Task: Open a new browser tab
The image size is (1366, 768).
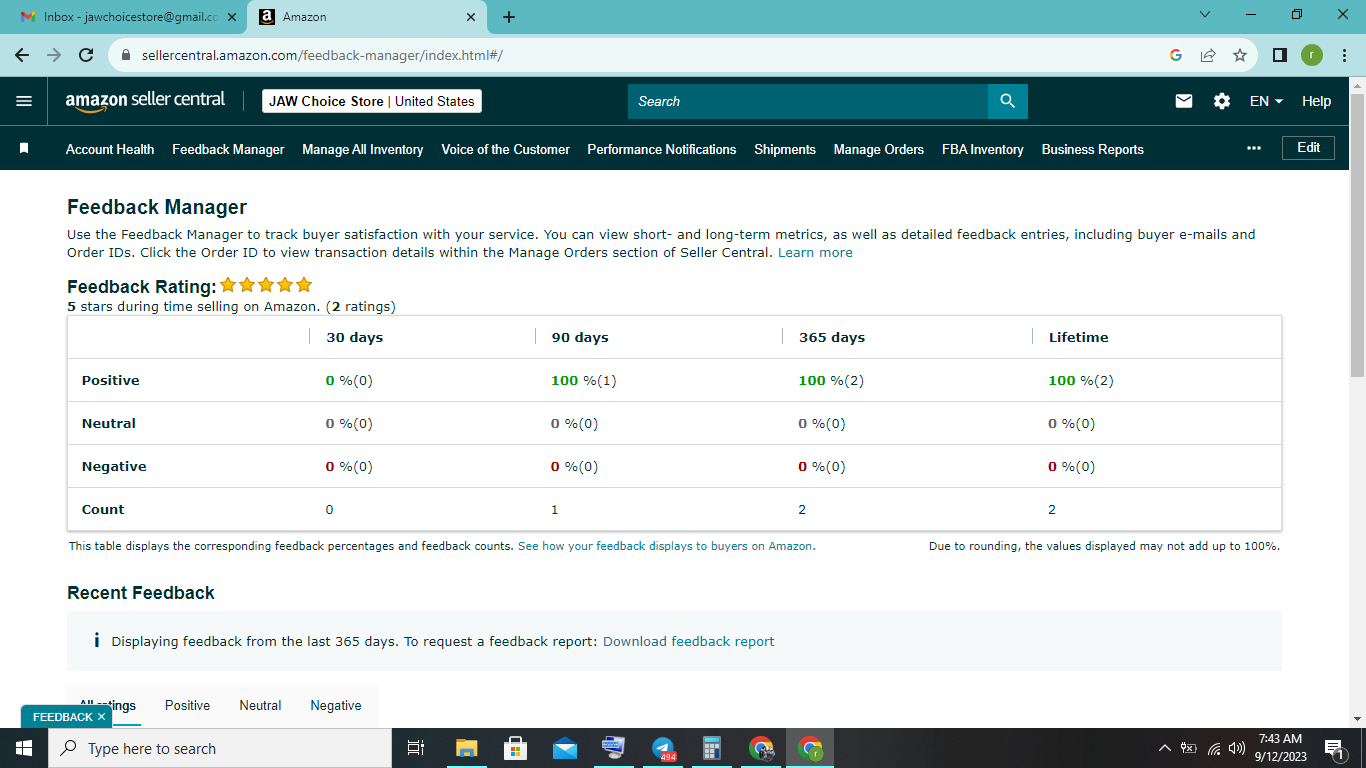Action: (x=509, y=17)
